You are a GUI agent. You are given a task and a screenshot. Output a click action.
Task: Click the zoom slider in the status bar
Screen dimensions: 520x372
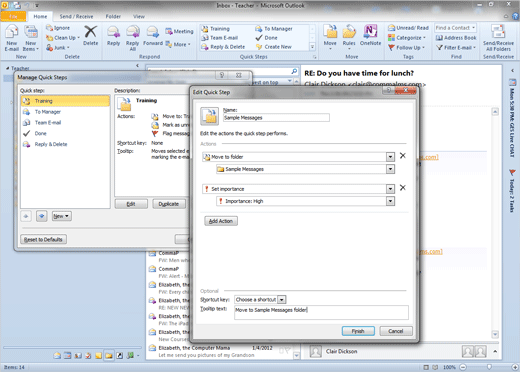(x=489, y=367)
